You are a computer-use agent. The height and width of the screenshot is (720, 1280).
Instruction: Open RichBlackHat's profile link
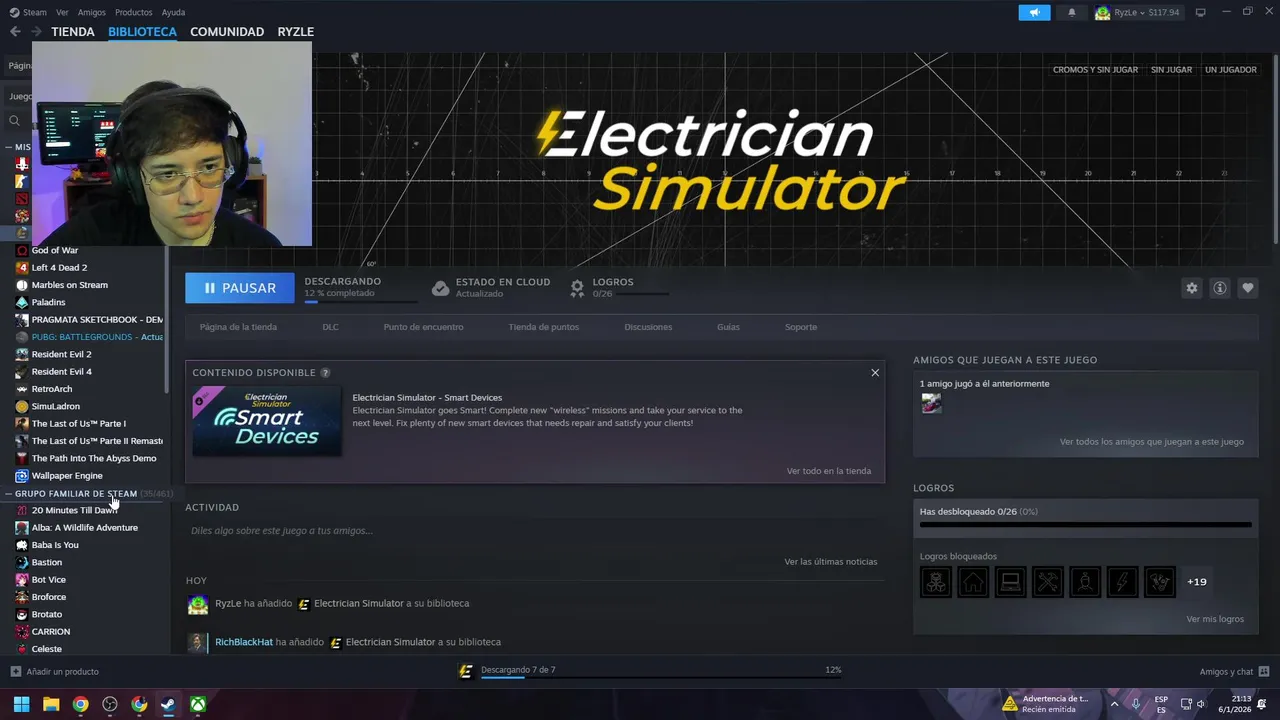tap(244, 642)
